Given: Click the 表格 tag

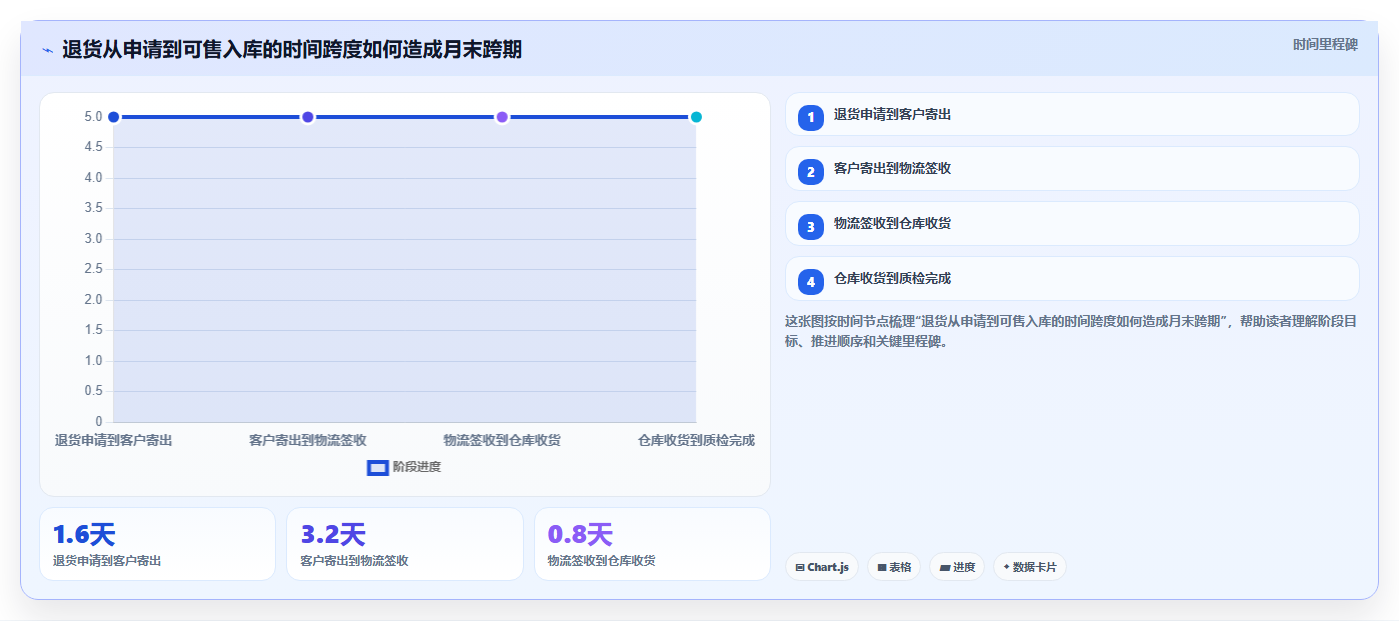Looking at the screenshot, I should click(894, 567).
